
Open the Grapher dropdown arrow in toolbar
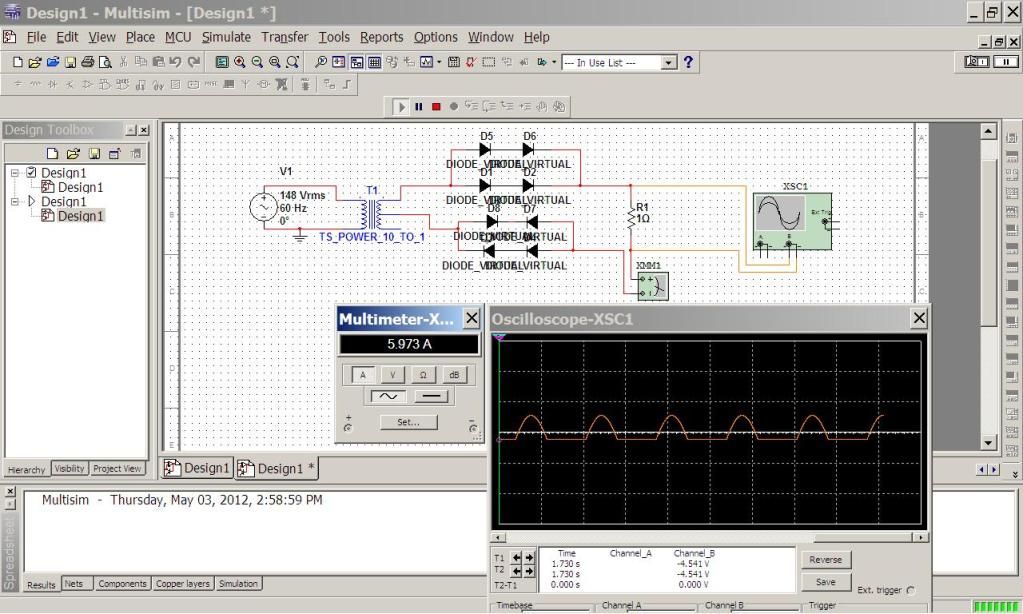[439, 63]
